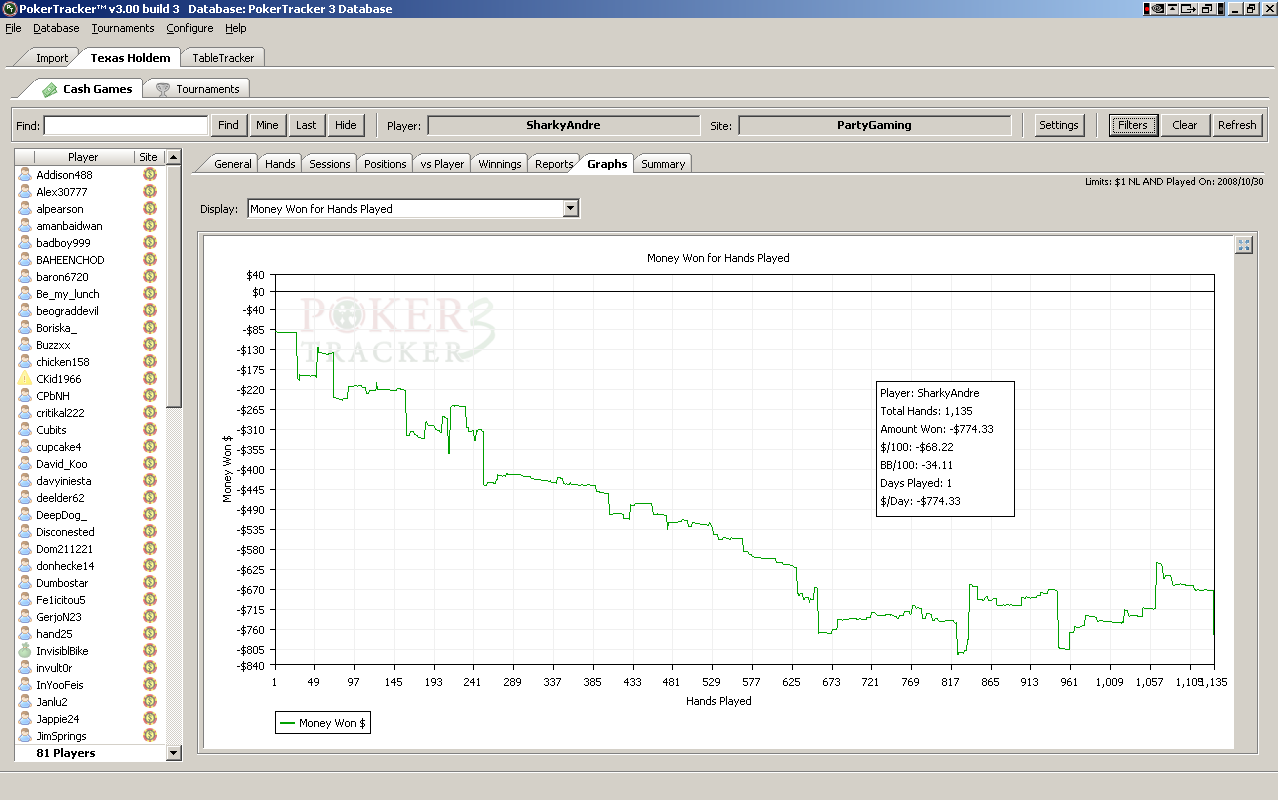Maximize the graph using the expand icon
The image size is (1278, 800).
pos(1243,245)
